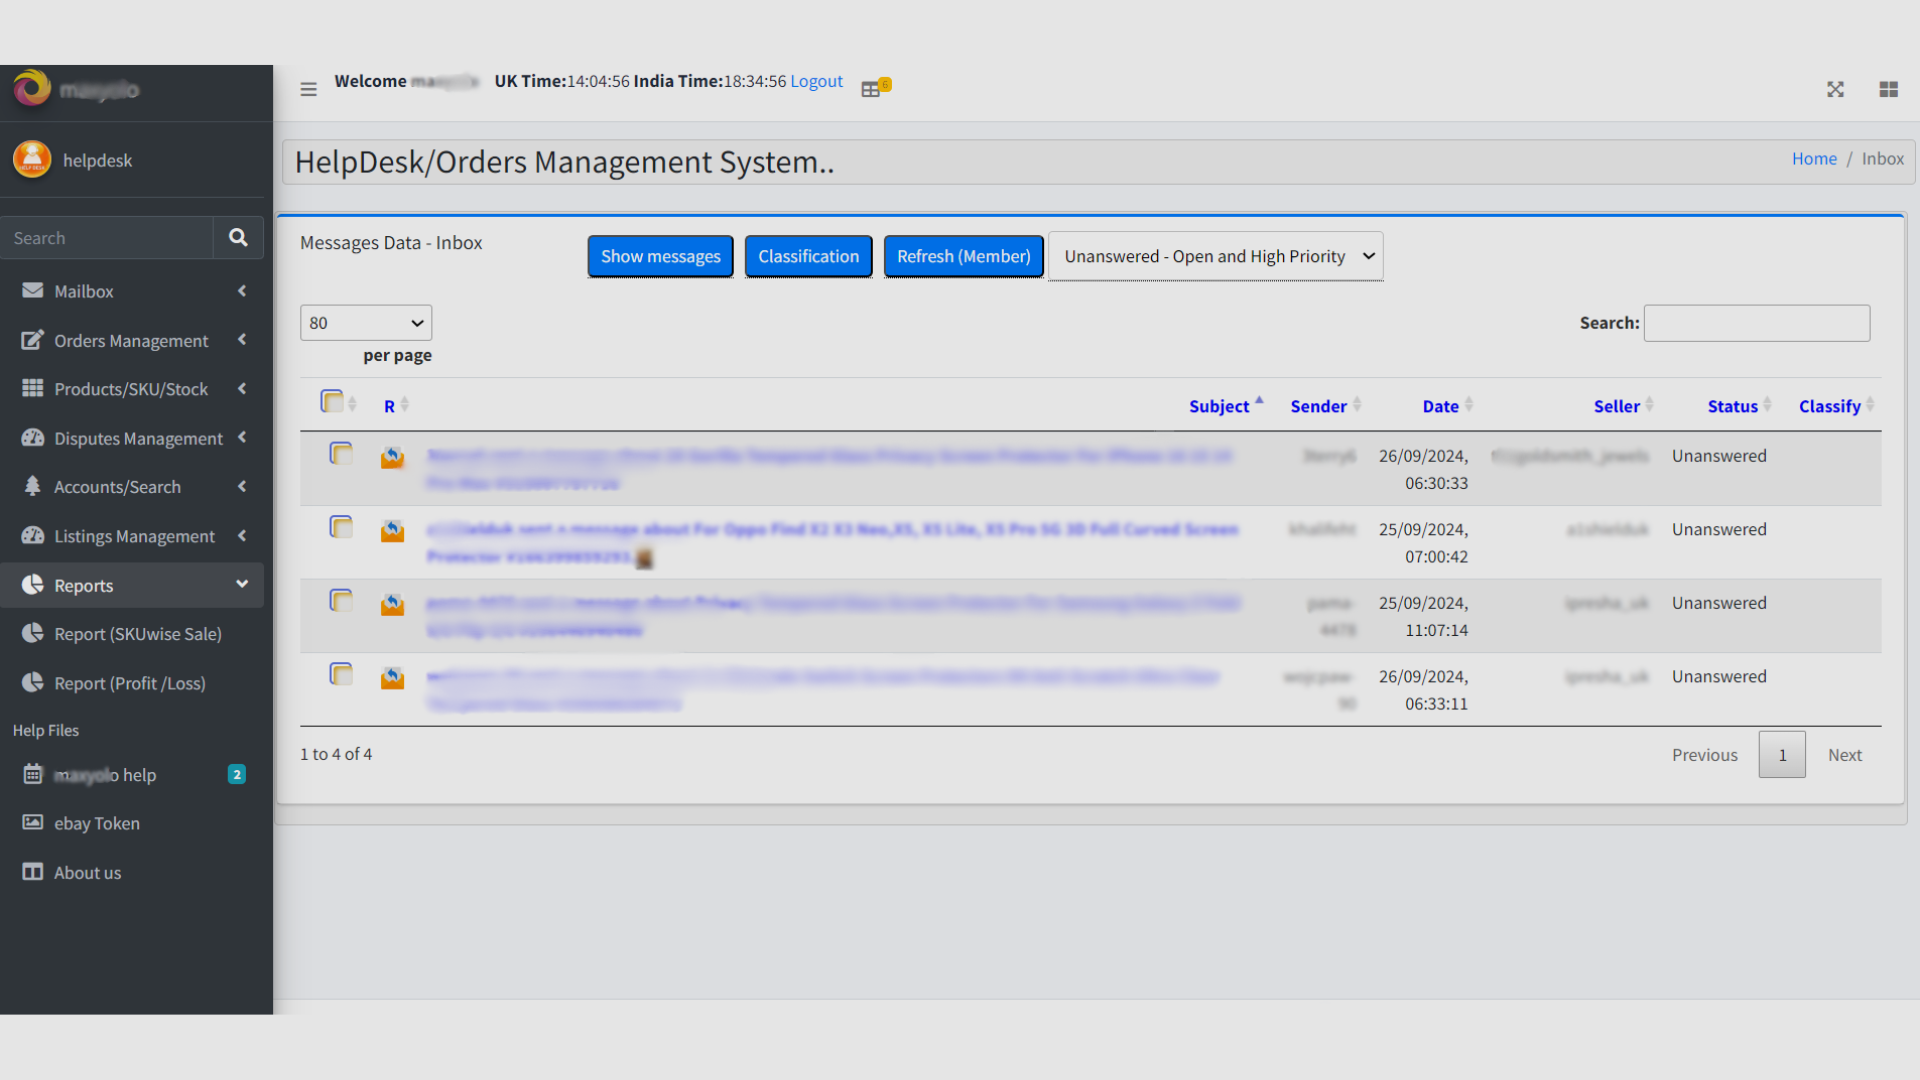Click reply envelope icon in first message row
Image resolution: width=1920 pixels, height=1080 pixels.
392,458
